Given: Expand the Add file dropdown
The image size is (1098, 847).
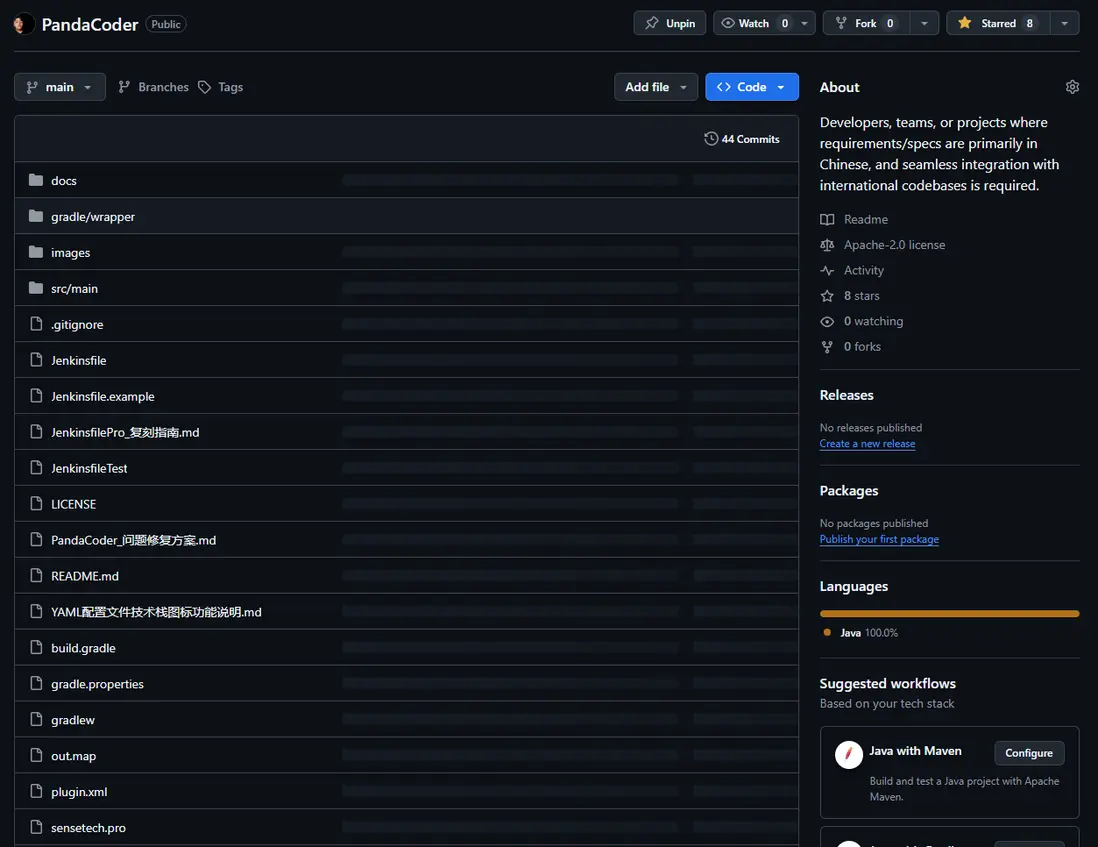Looking at the screenshot, I should pos(656,87).
